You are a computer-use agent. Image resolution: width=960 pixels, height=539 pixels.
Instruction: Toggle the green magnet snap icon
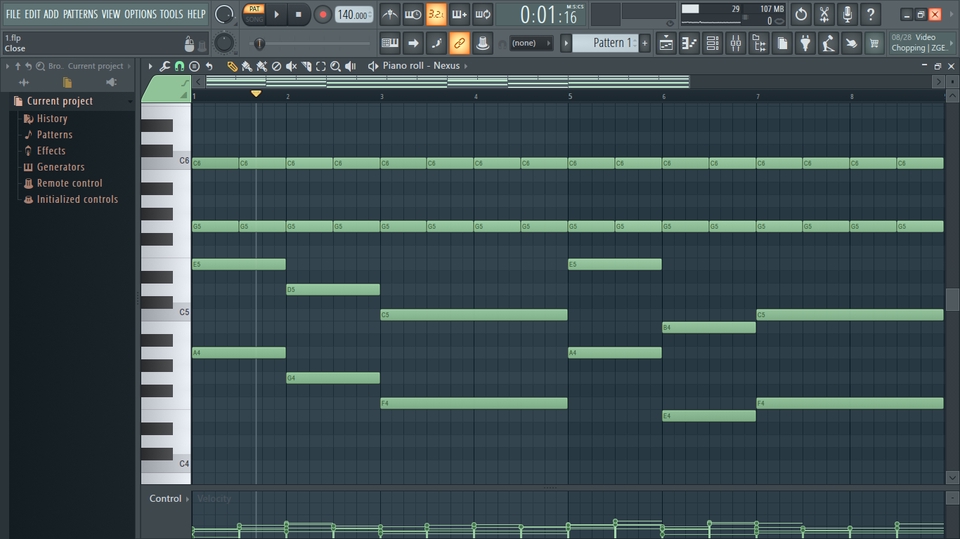coord(179,66)
